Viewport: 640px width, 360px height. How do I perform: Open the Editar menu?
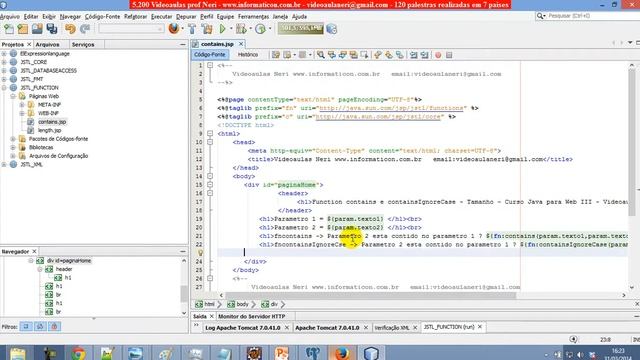point(31,17)
